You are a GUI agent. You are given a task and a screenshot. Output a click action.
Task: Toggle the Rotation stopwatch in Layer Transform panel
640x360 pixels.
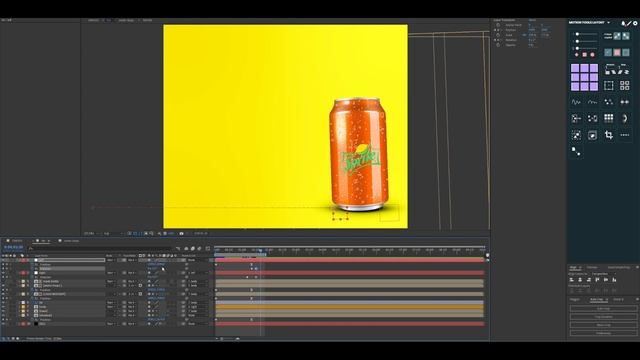click(x=498, y=40)
